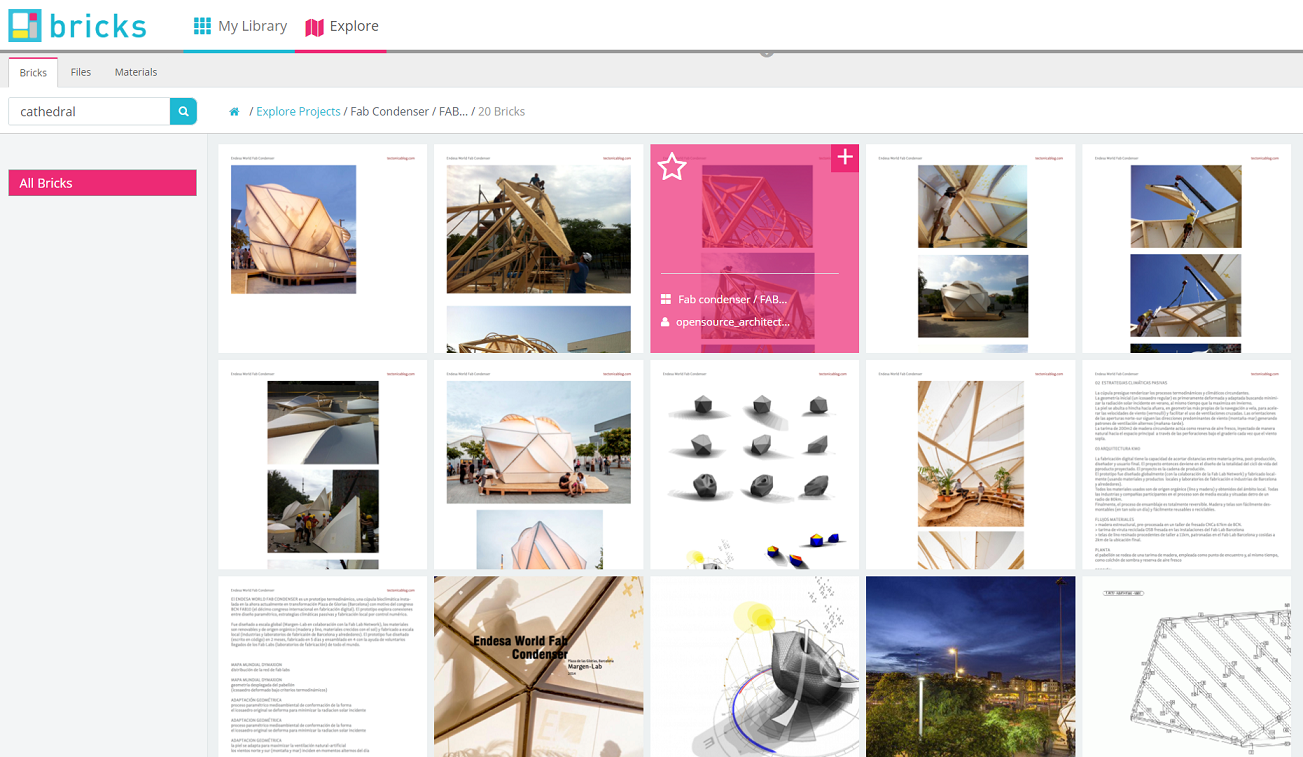
Task: Select the All Bricks filter
Action: [102, 183]
